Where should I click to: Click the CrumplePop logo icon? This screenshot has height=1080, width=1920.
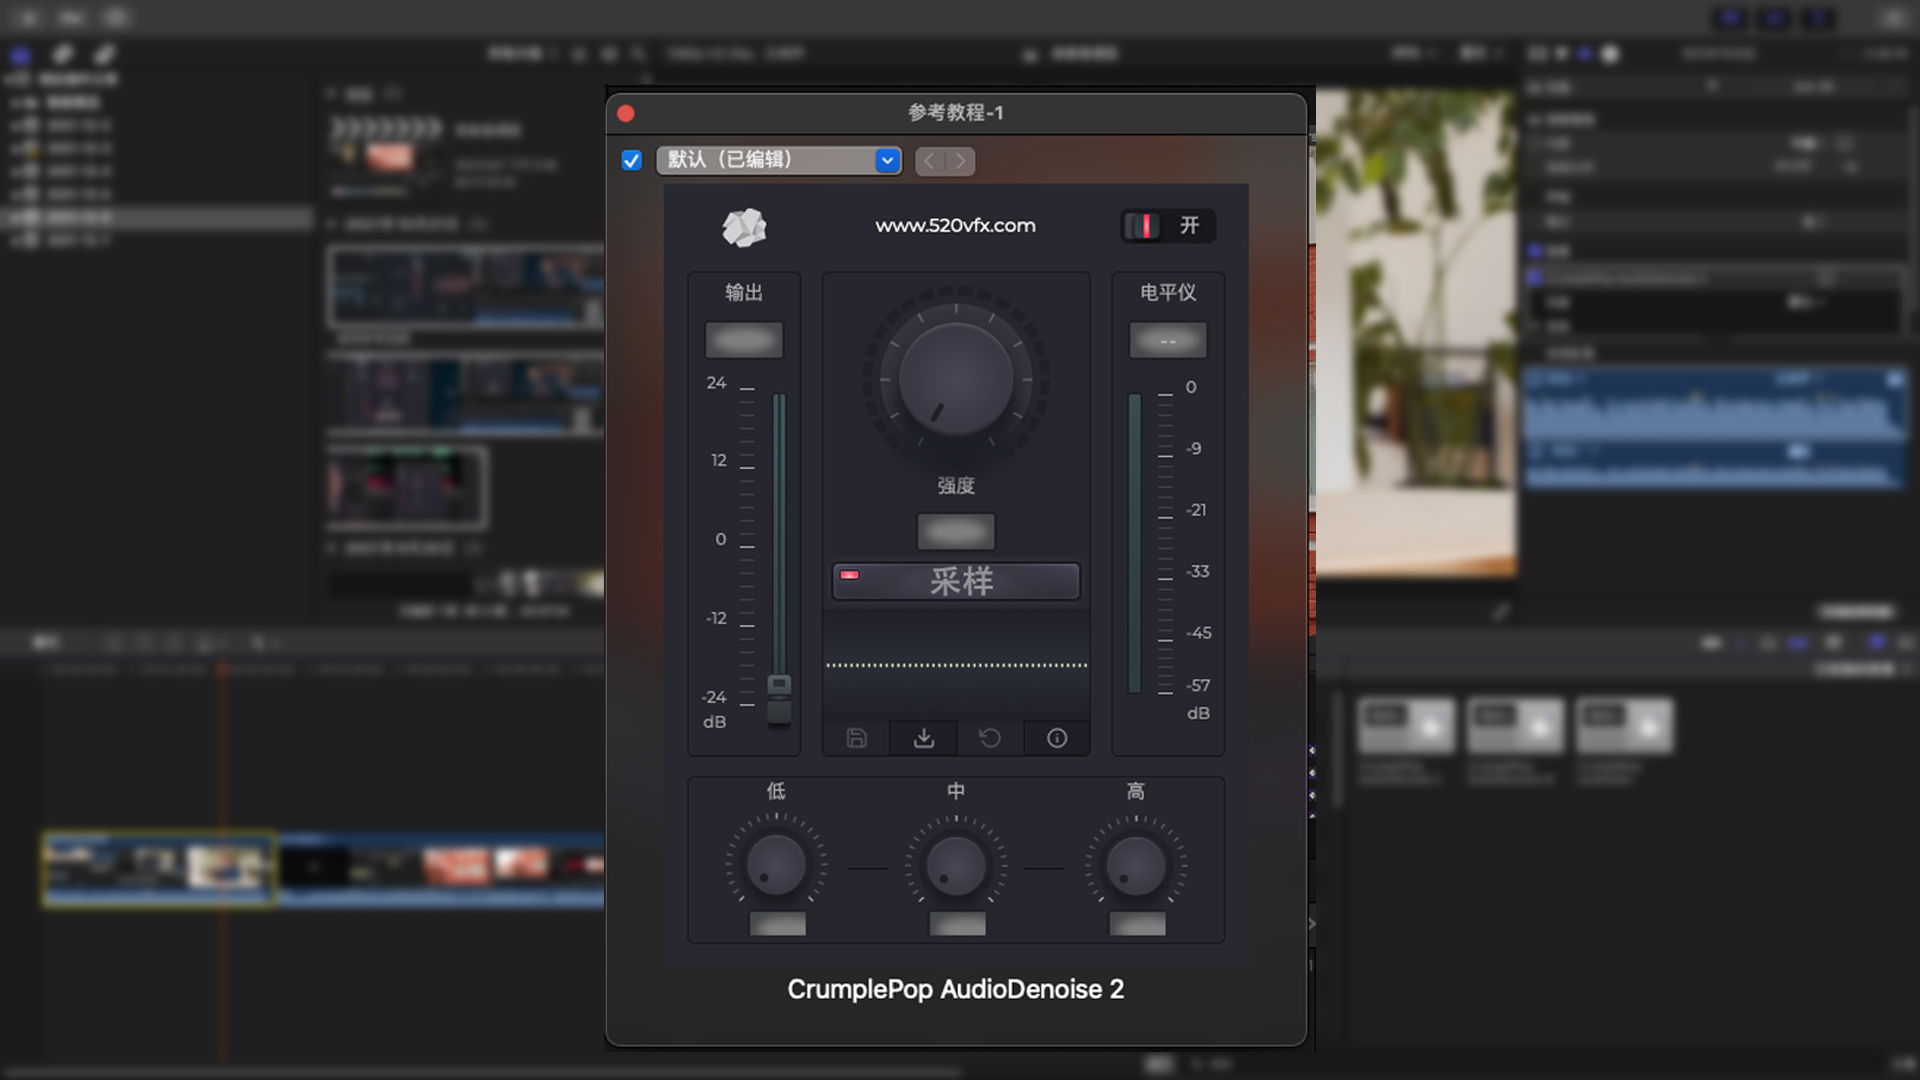[x=744, y=227]
